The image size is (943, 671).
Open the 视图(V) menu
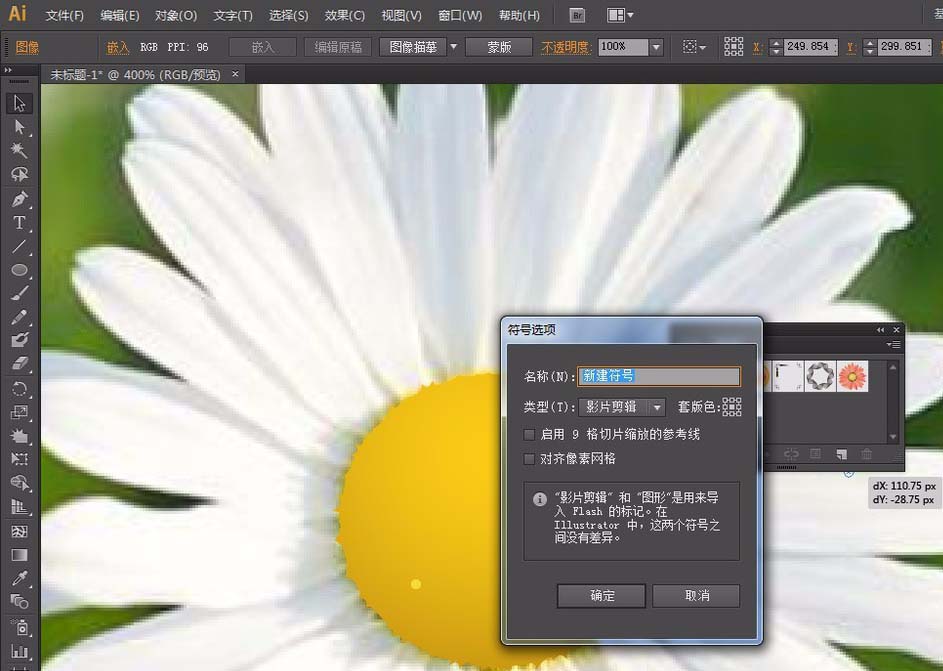[401, 16]
